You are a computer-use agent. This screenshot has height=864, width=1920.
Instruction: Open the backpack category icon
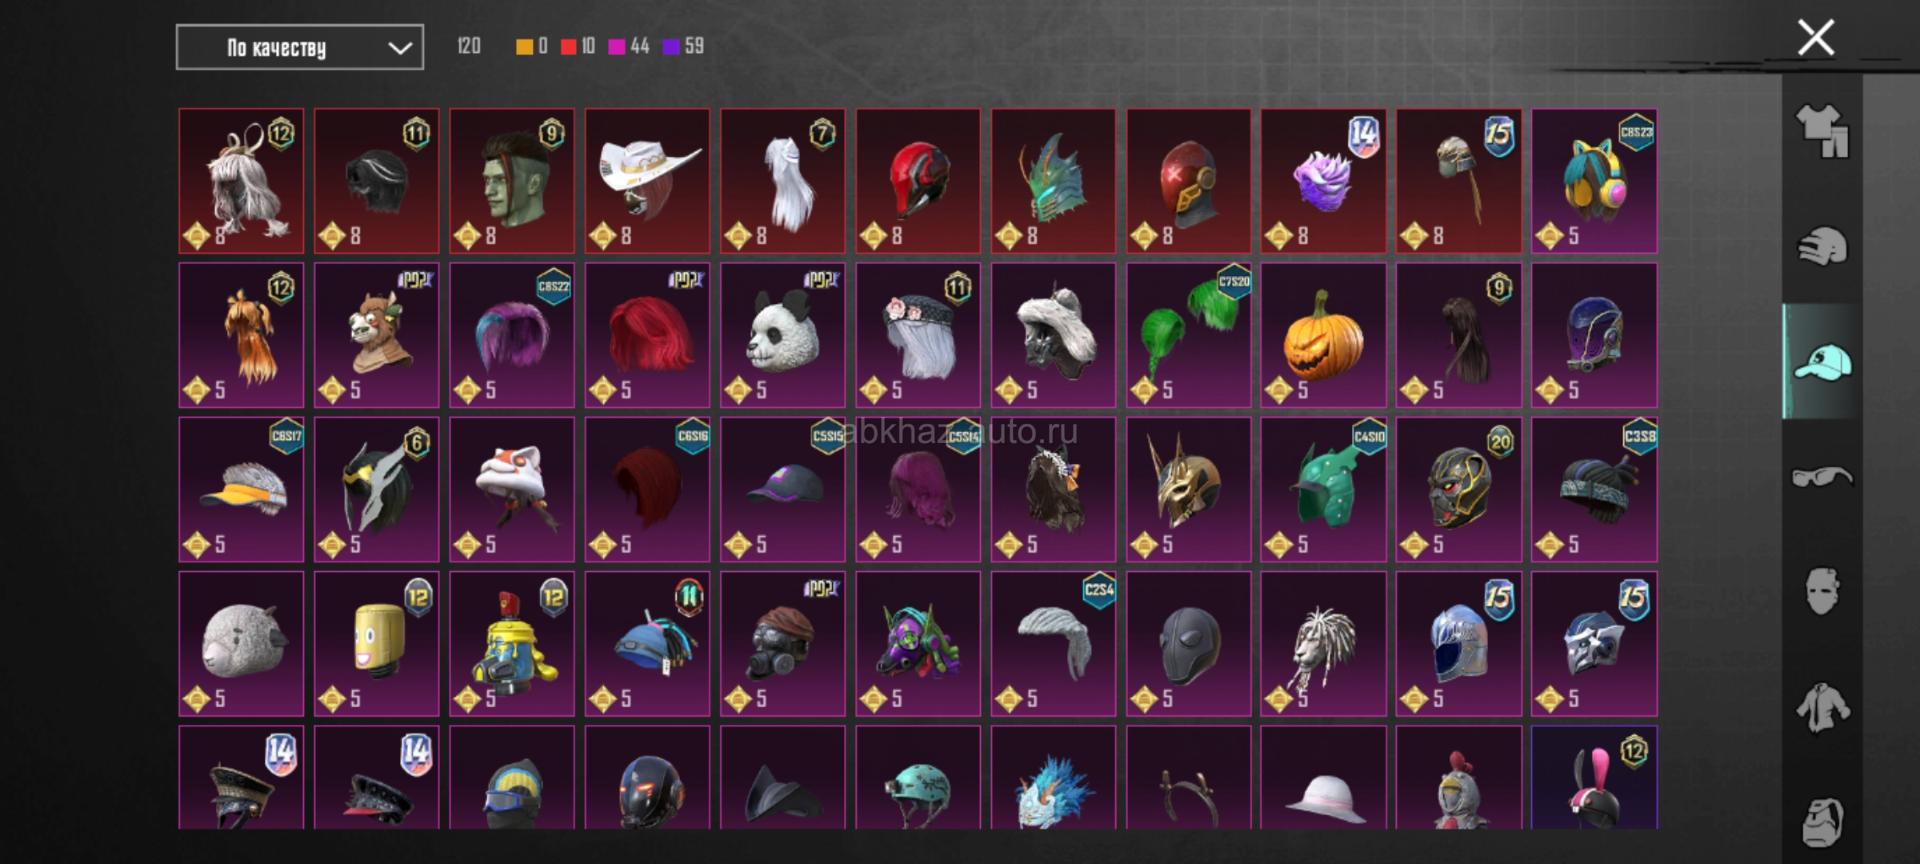coord(1822,822)
